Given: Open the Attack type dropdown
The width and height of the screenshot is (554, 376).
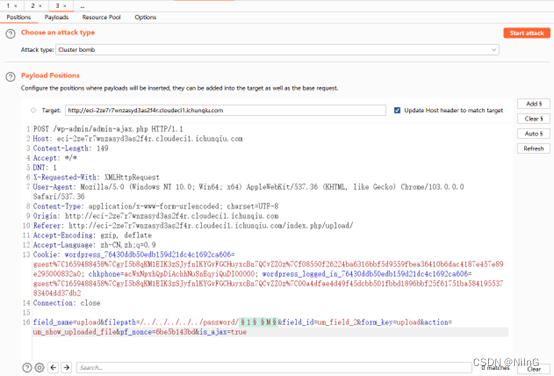Looking at the screenshot, I should tap(277, 50).
